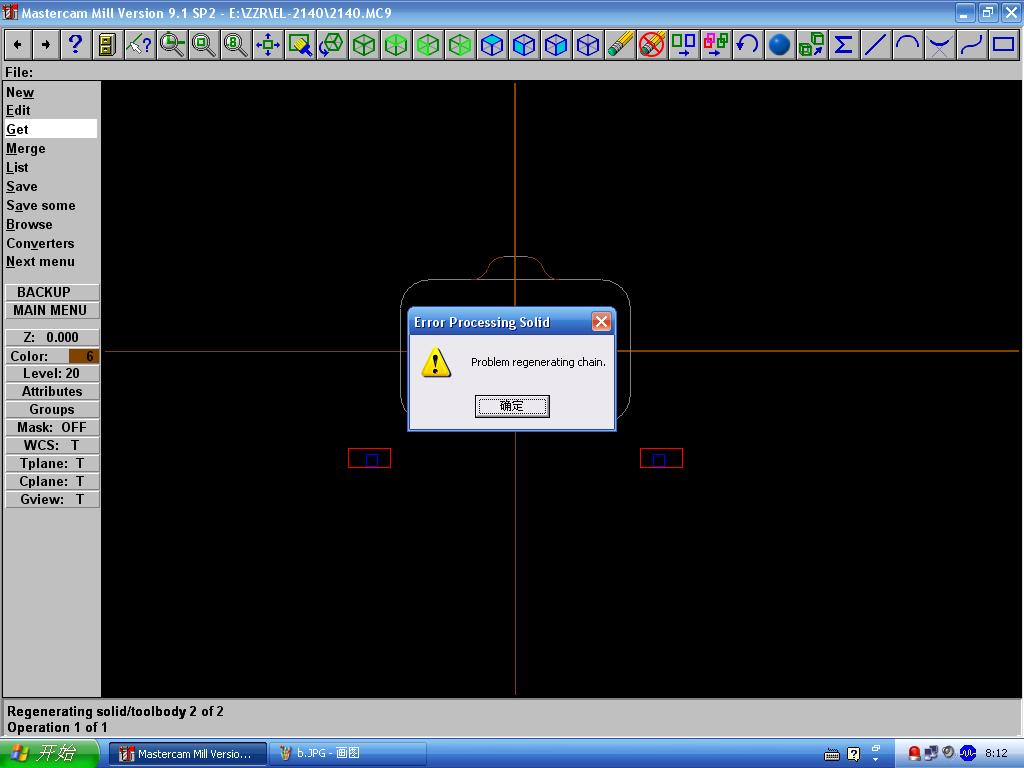Select the Create arc icon
Image resolution: width=1024 pixels, height=768 pixels.
pos(907,45)
